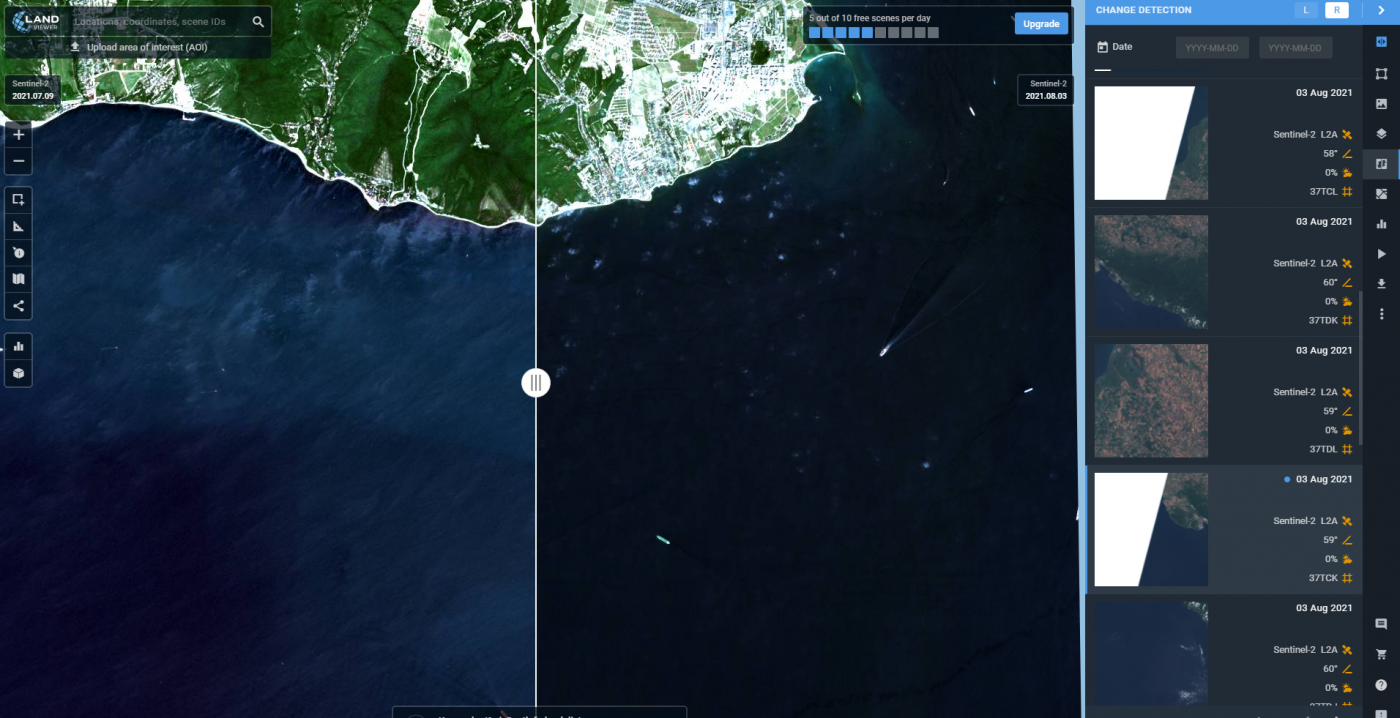Open the share tool on left toolbar

tap(18, 306)
